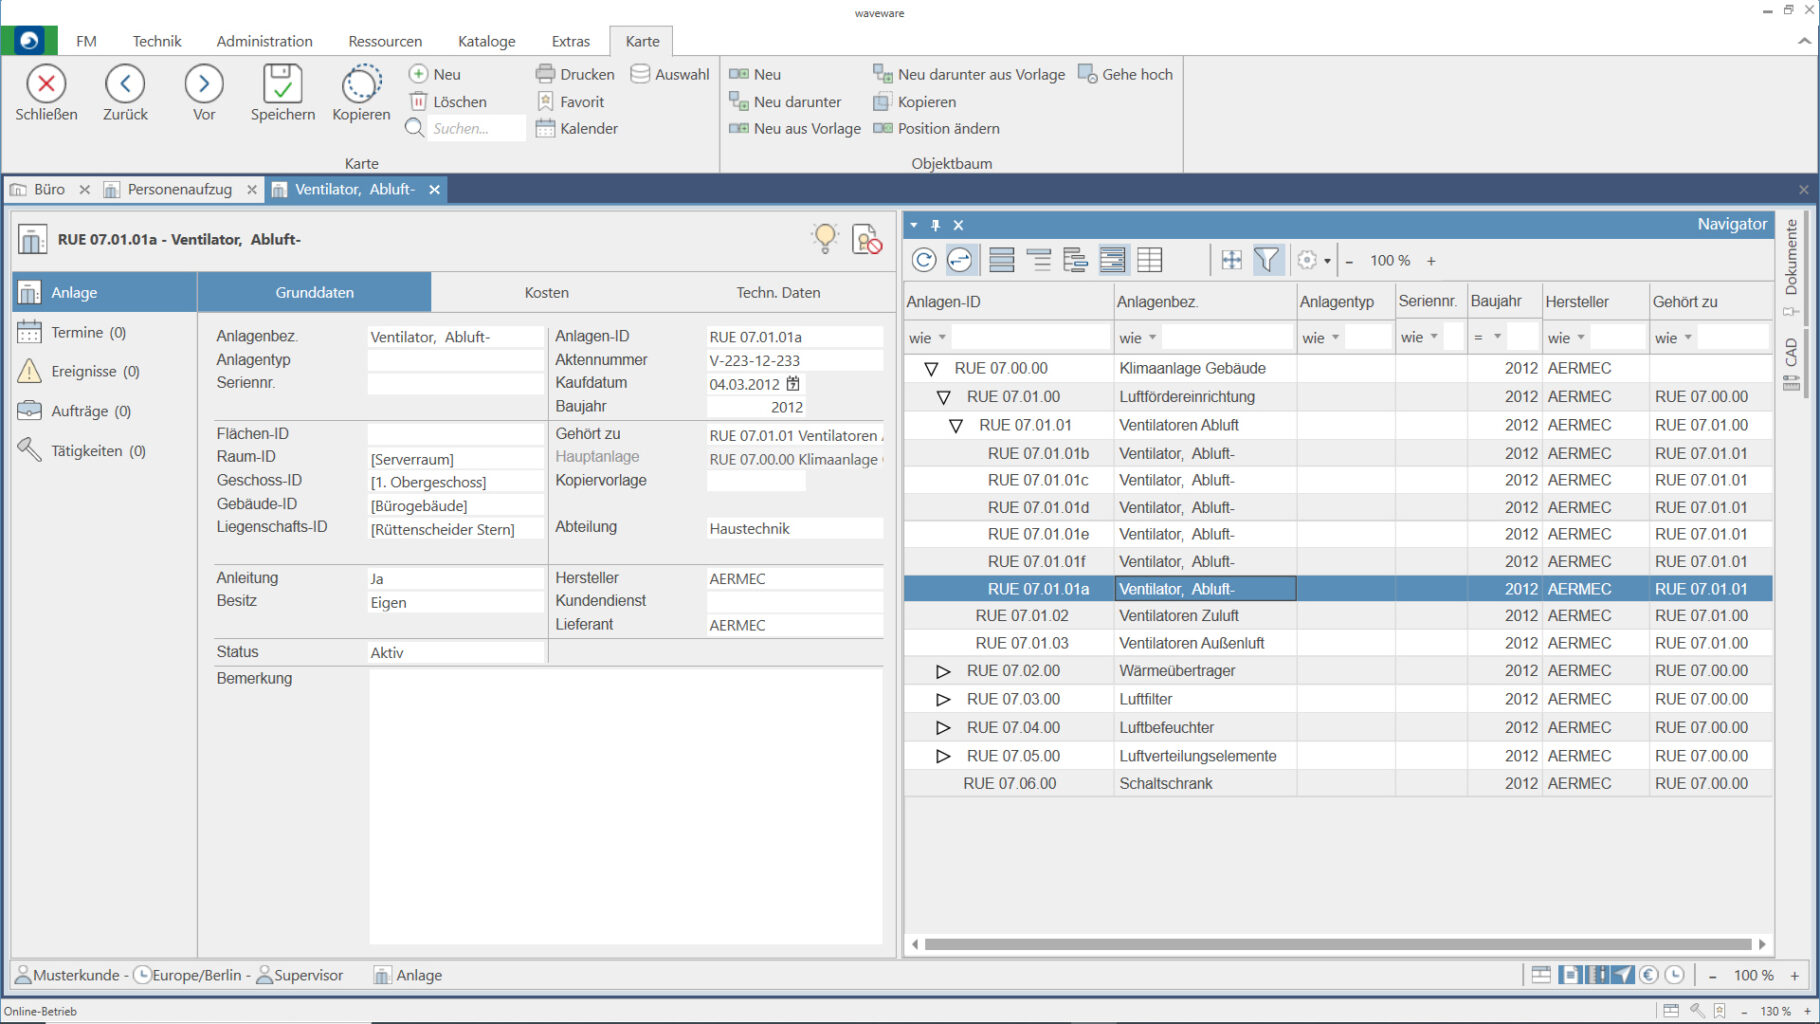Refresh the Navigator tree view
The height and width of the screenshot is (1024, 1820).
[924, 261]
